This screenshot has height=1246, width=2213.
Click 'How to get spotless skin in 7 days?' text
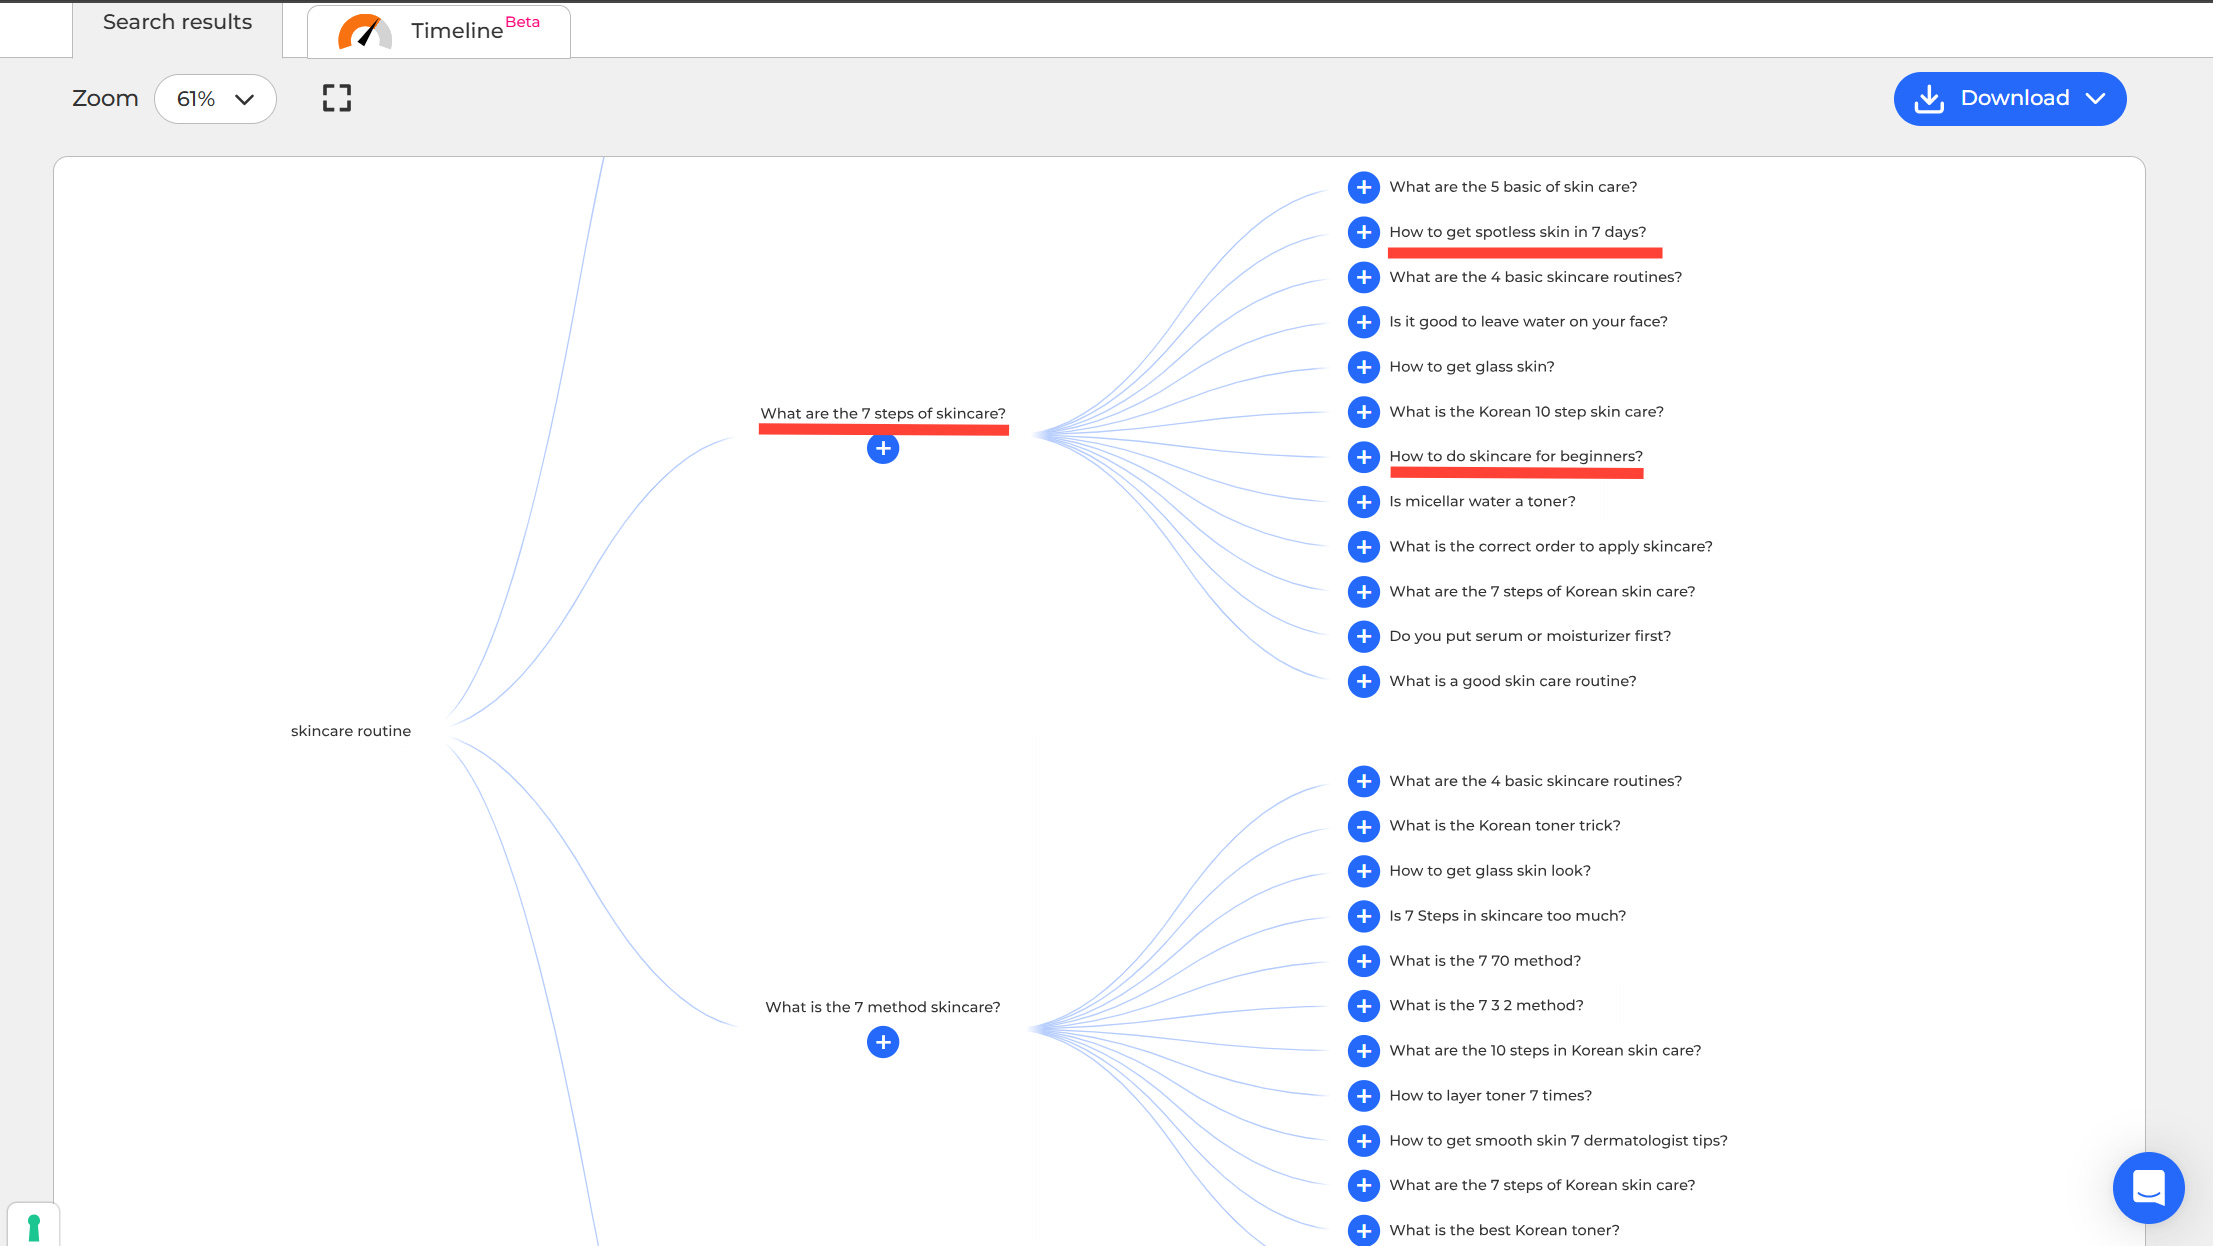[1517, 232]
